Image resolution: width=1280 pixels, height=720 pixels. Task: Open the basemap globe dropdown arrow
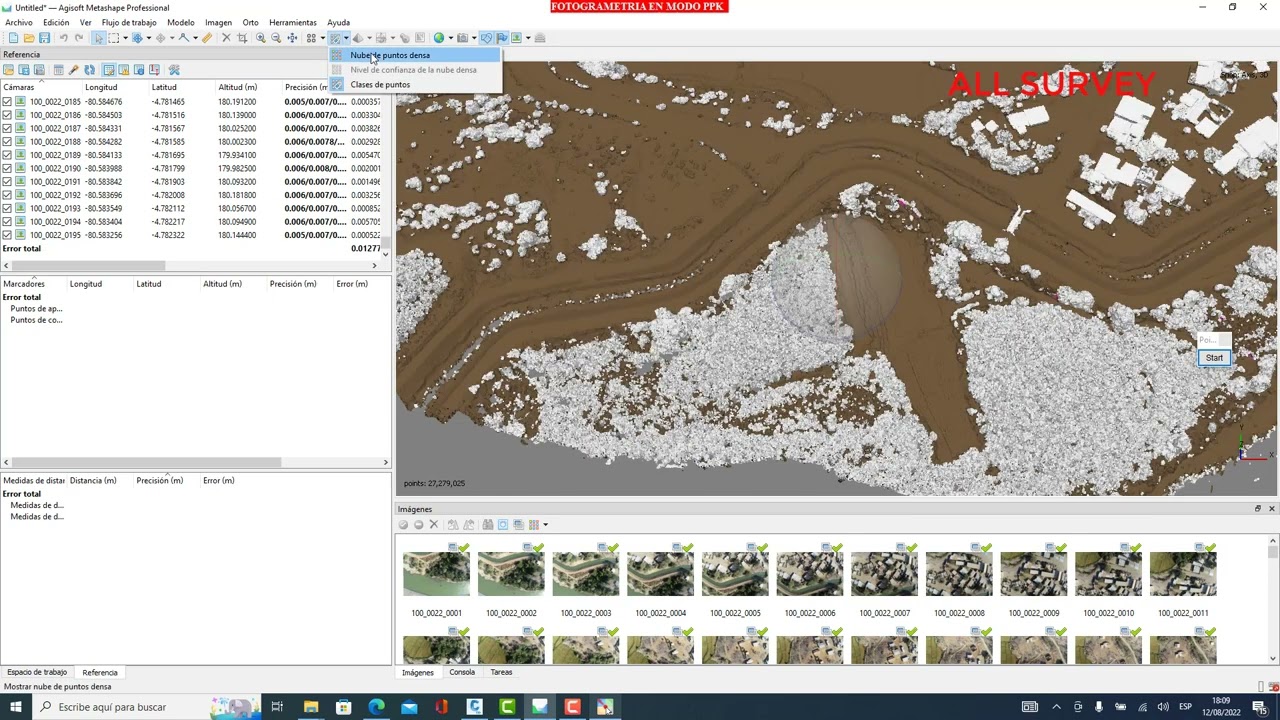click(x=451, y=38)
